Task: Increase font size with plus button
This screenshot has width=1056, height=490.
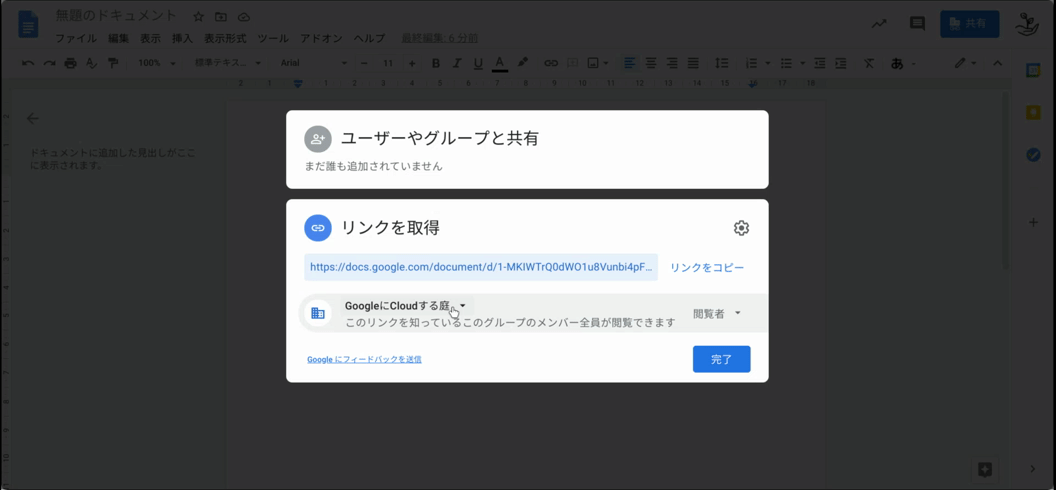Action: tap(411, 63)
